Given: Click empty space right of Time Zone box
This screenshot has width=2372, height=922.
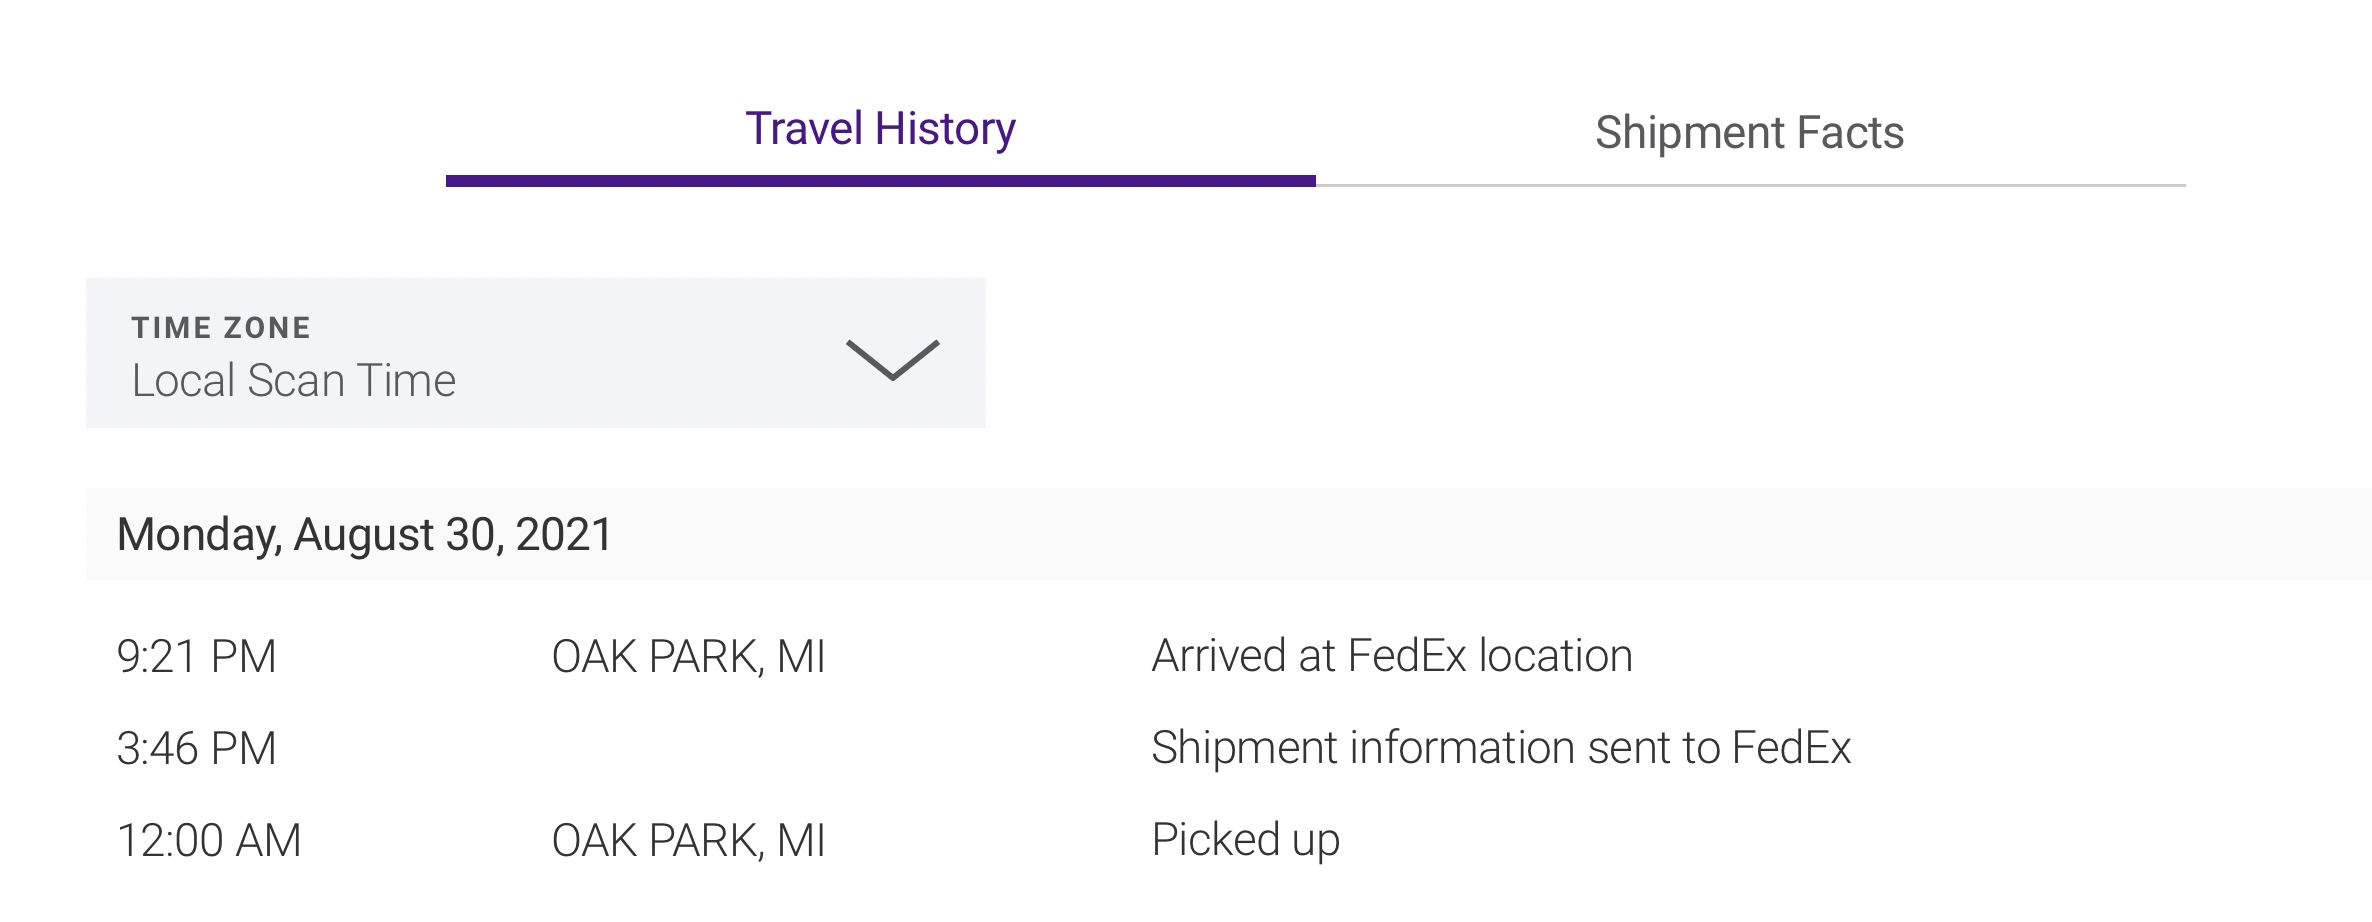Looking at the screenshot, I should [1600, 353].
